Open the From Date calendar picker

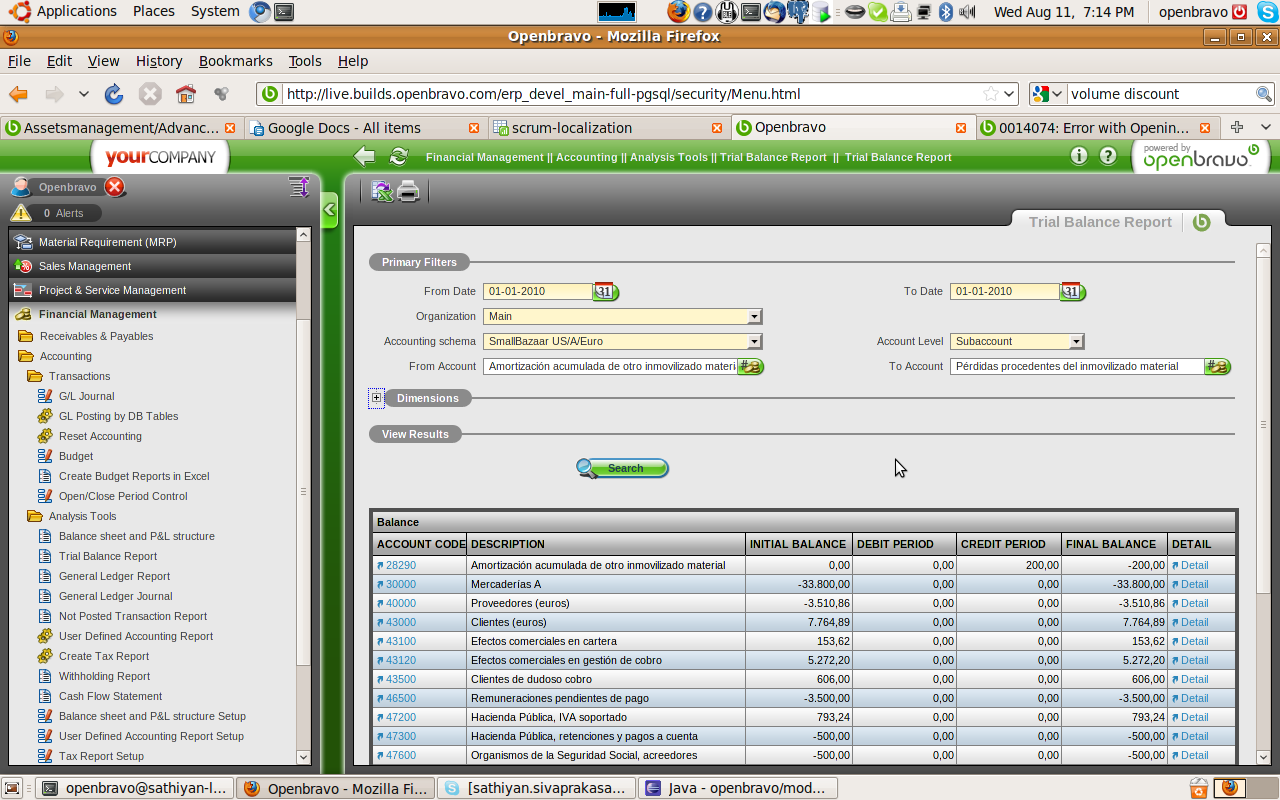[x=606, y=292]
